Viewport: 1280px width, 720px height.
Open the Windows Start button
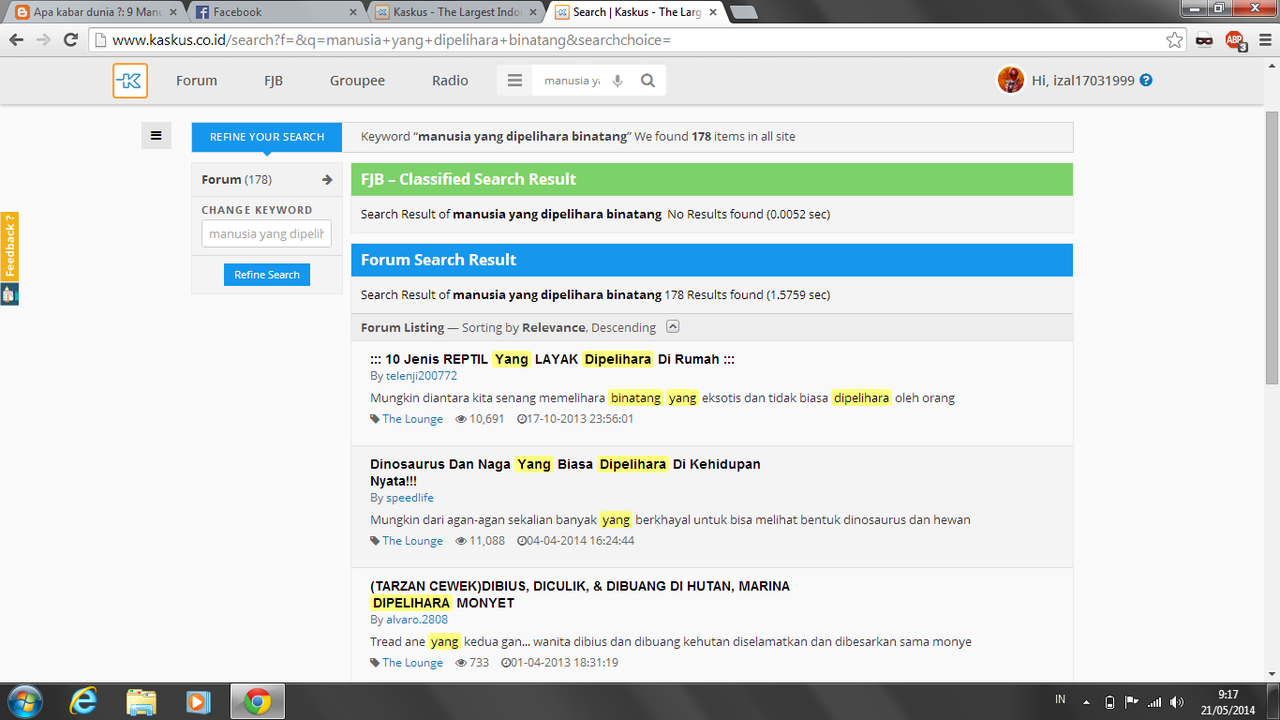pos(24,702)
